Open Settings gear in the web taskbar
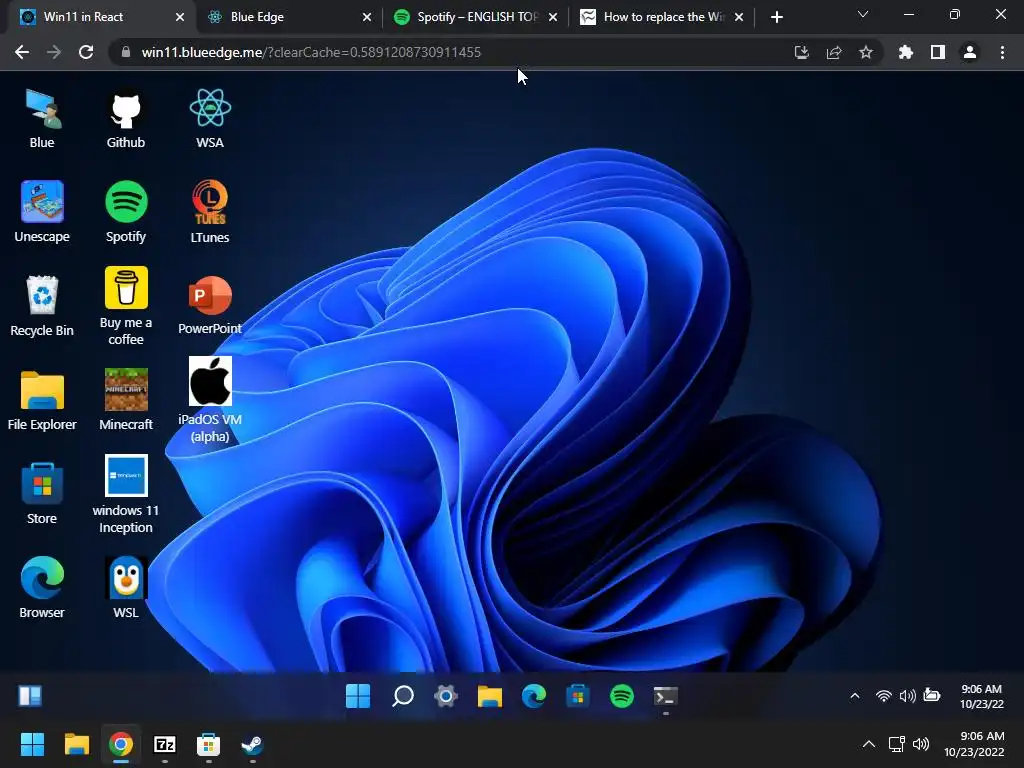The image size is (1024, 768). pos(446,696)
